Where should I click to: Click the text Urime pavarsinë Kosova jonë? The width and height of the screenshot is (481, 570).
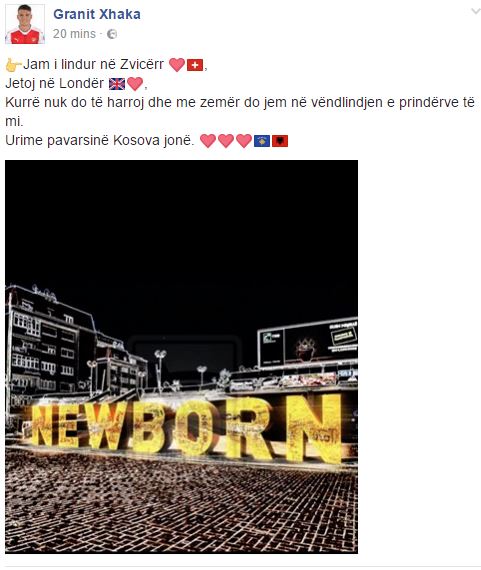click(x=100, y=140)
